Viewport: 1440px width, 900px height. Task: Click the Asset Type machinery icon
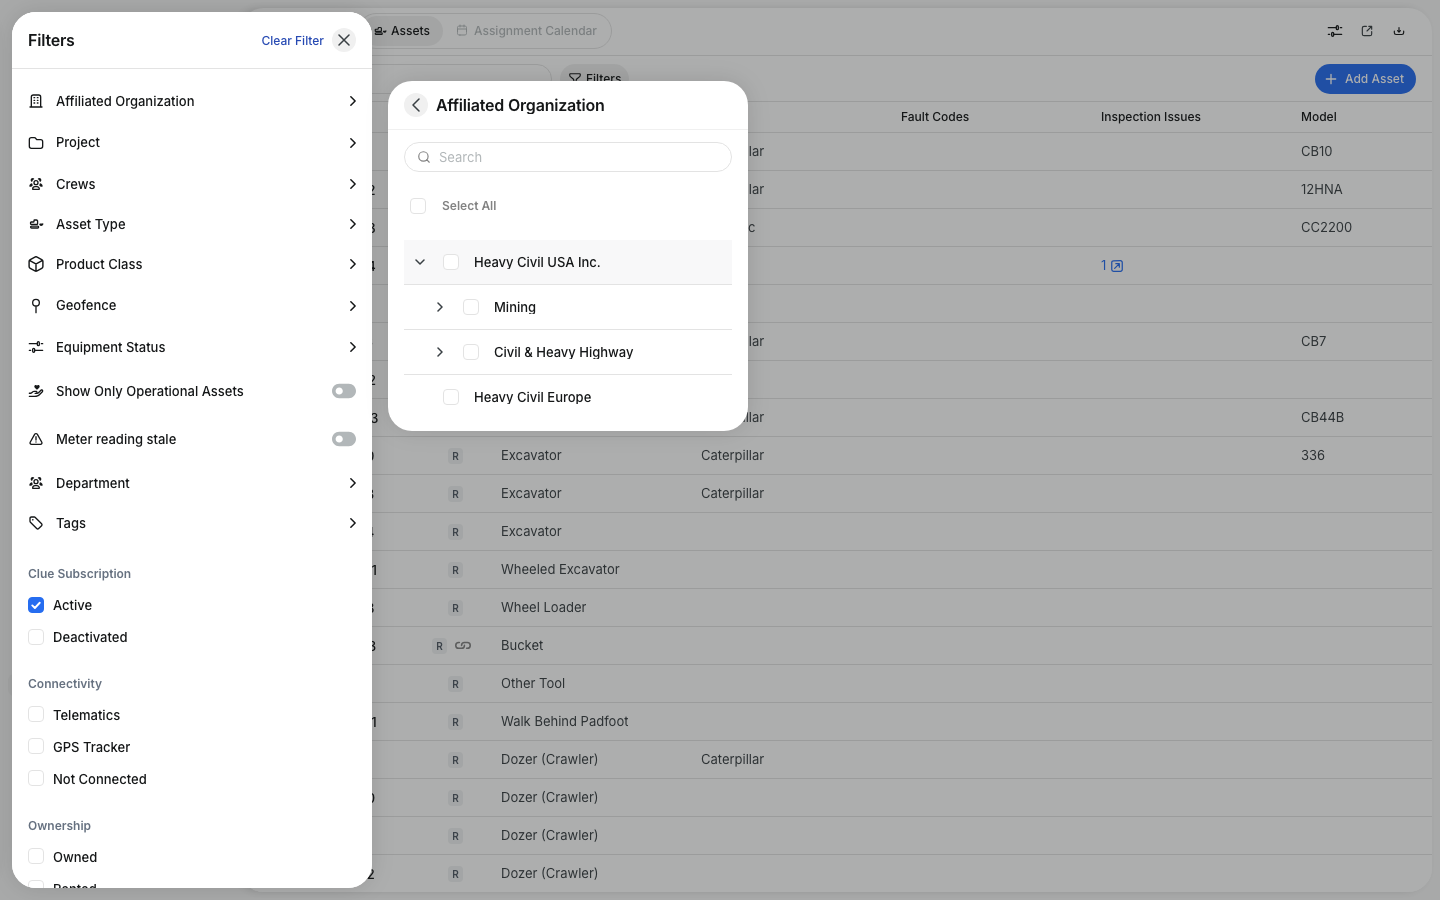click(36, 224)
